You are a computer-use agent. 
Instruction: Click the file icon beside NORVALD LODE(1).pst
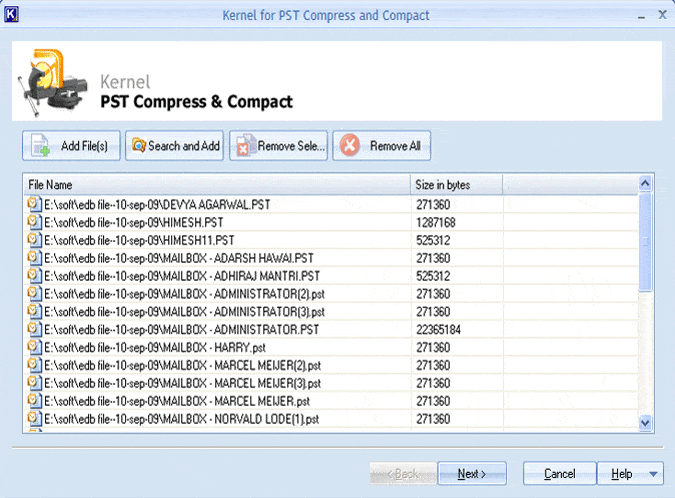point(34,418)
